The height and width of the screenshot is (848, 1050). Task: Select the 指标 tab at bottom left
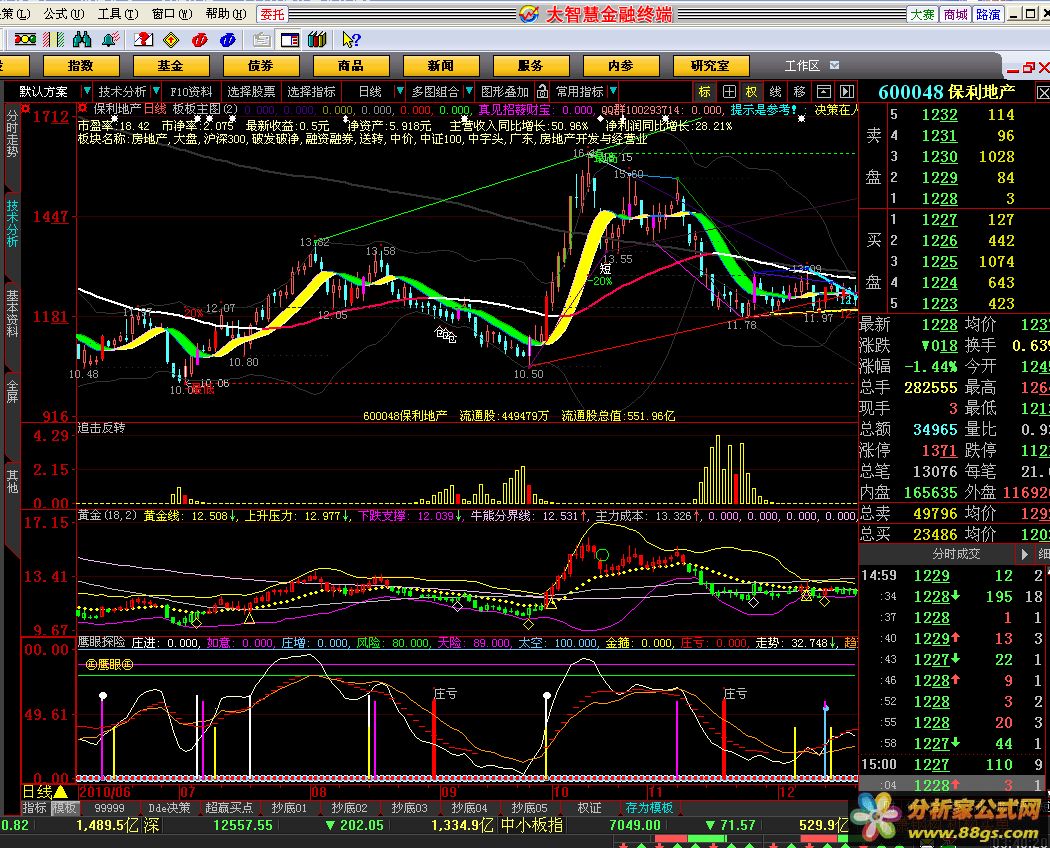point(35,808)
